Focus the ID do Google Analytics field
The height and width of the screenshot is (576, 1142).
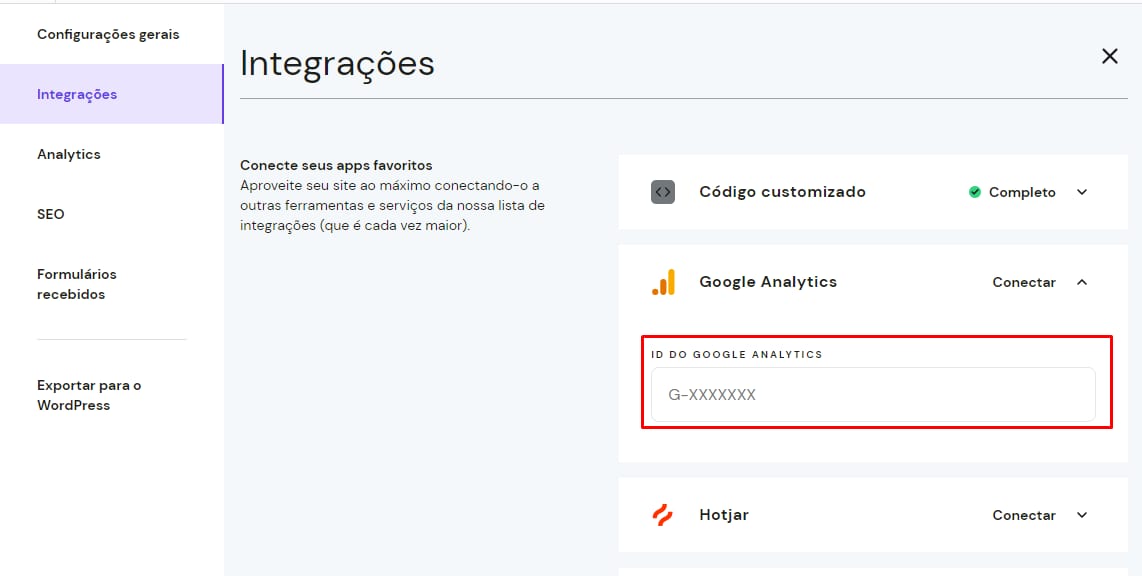pos(873,395)
